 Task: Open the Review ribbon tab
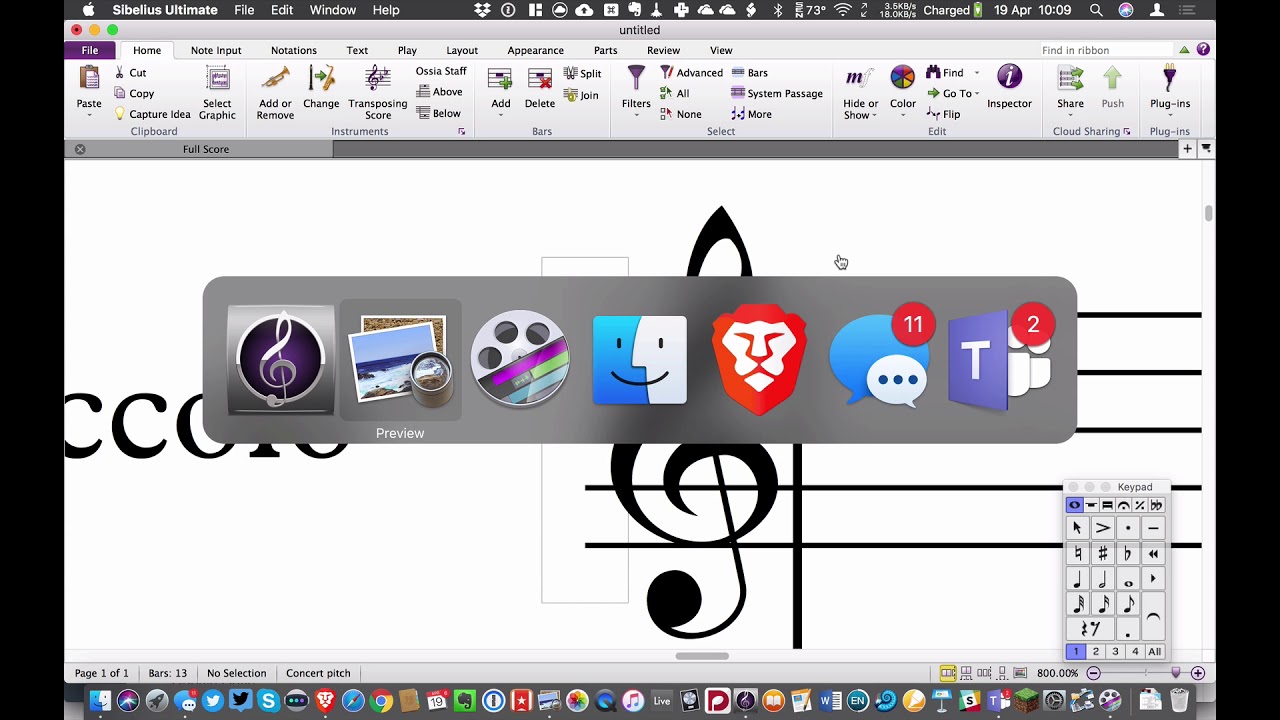coord(663,50)
